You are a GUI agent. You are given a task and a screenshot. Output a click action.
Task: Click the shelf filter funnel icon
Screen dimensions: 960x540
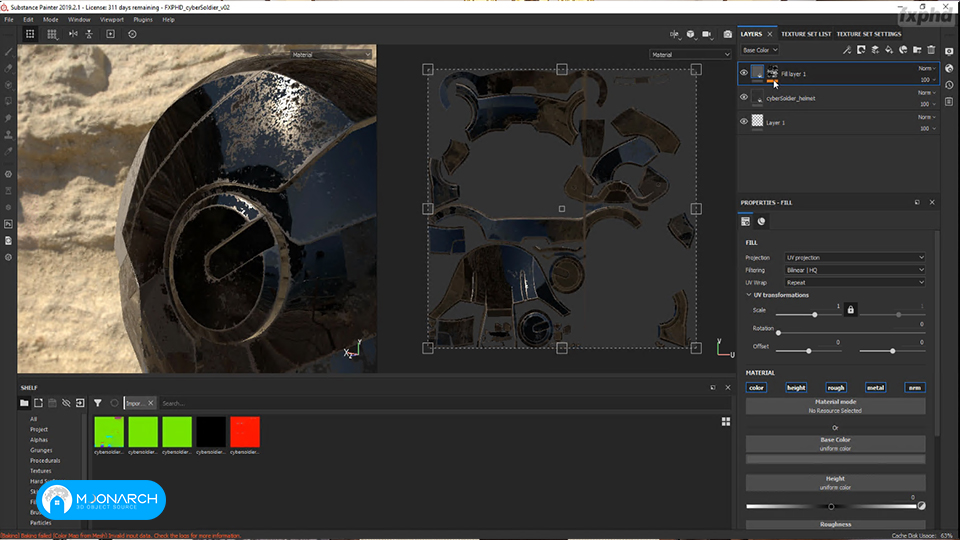click(x=98, y=403)
